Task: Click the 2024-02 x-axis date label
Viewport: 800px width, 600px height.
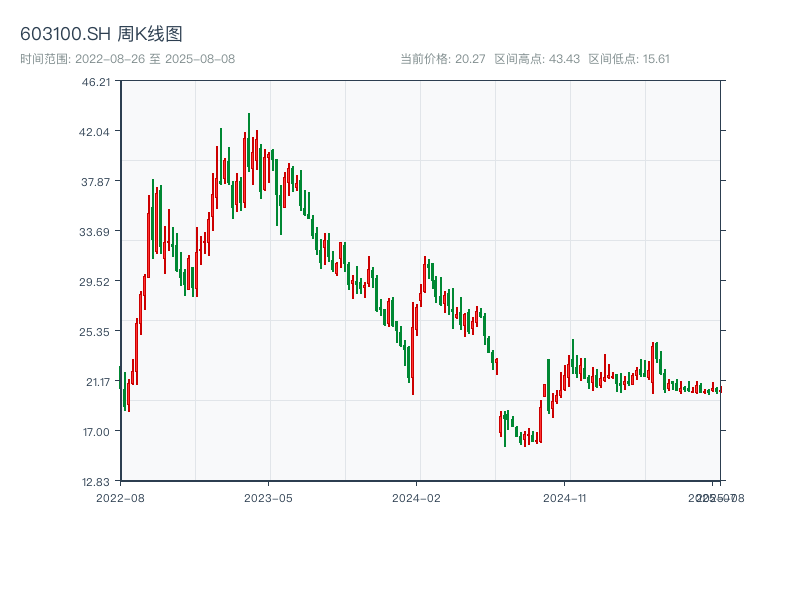Action: 417,497
